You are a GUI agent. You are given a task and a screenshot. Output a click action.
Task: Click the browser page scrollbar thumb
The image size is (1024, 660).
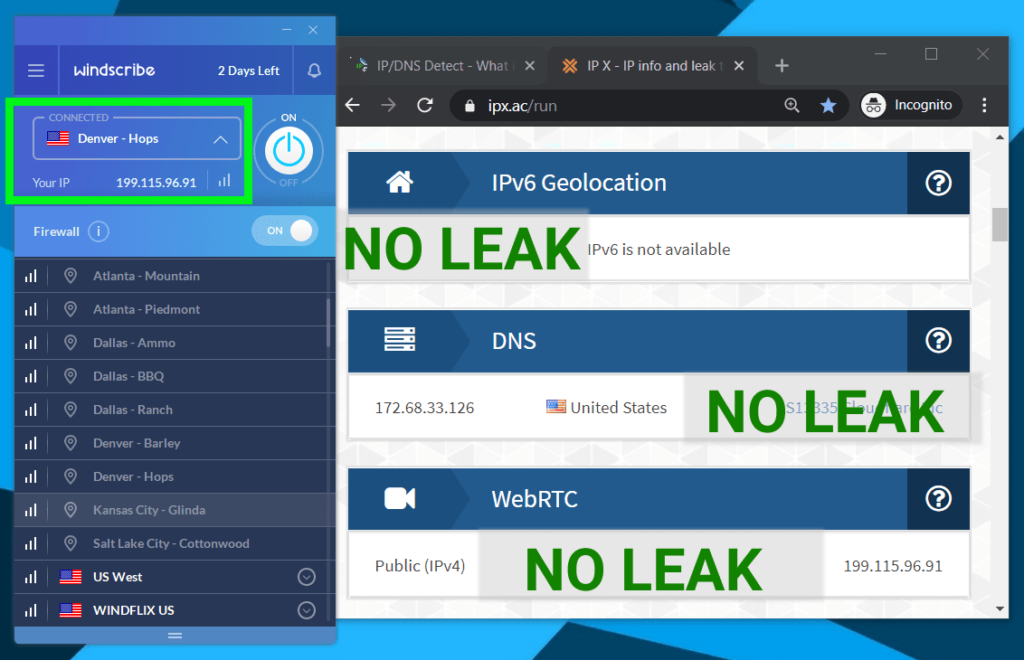(x=999, y=225)
